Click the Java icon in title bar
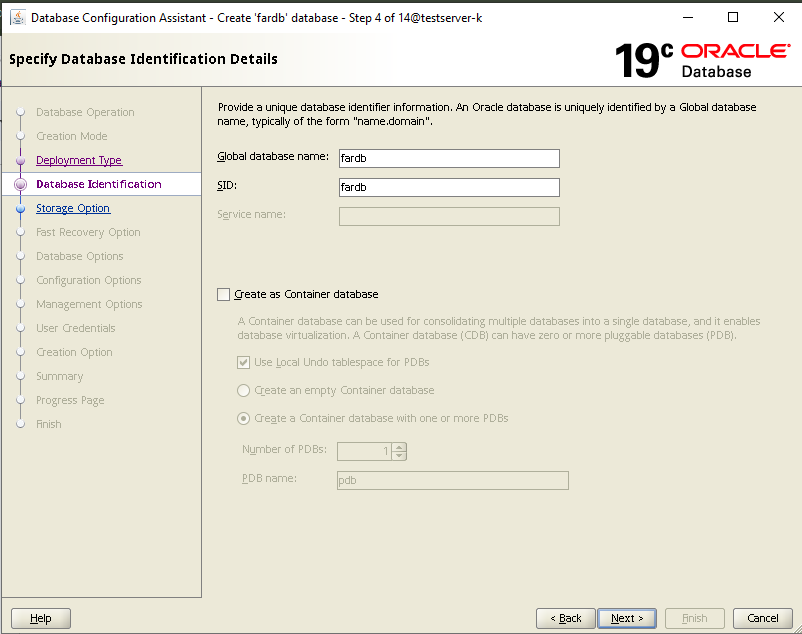This screenshot has width=802, height=634. click(18, 17)
